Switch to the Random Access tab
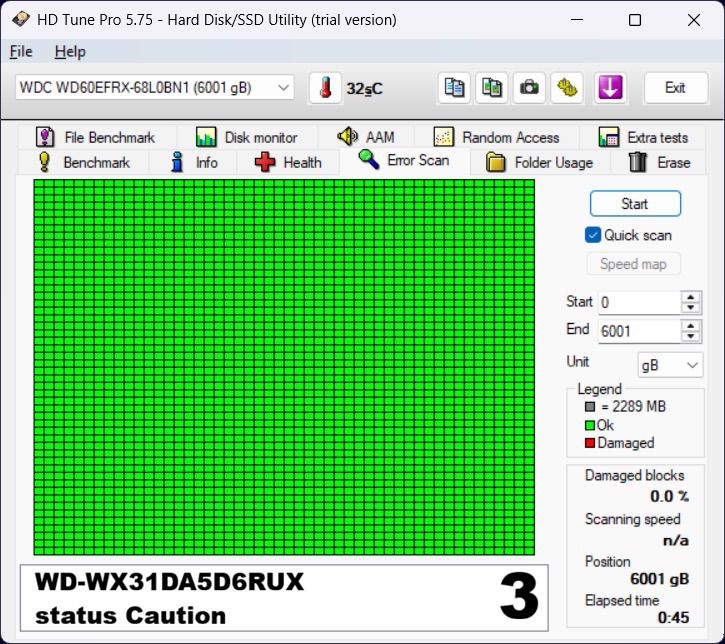The height and width of the screenshot is (644, 725). coord(497,137)
